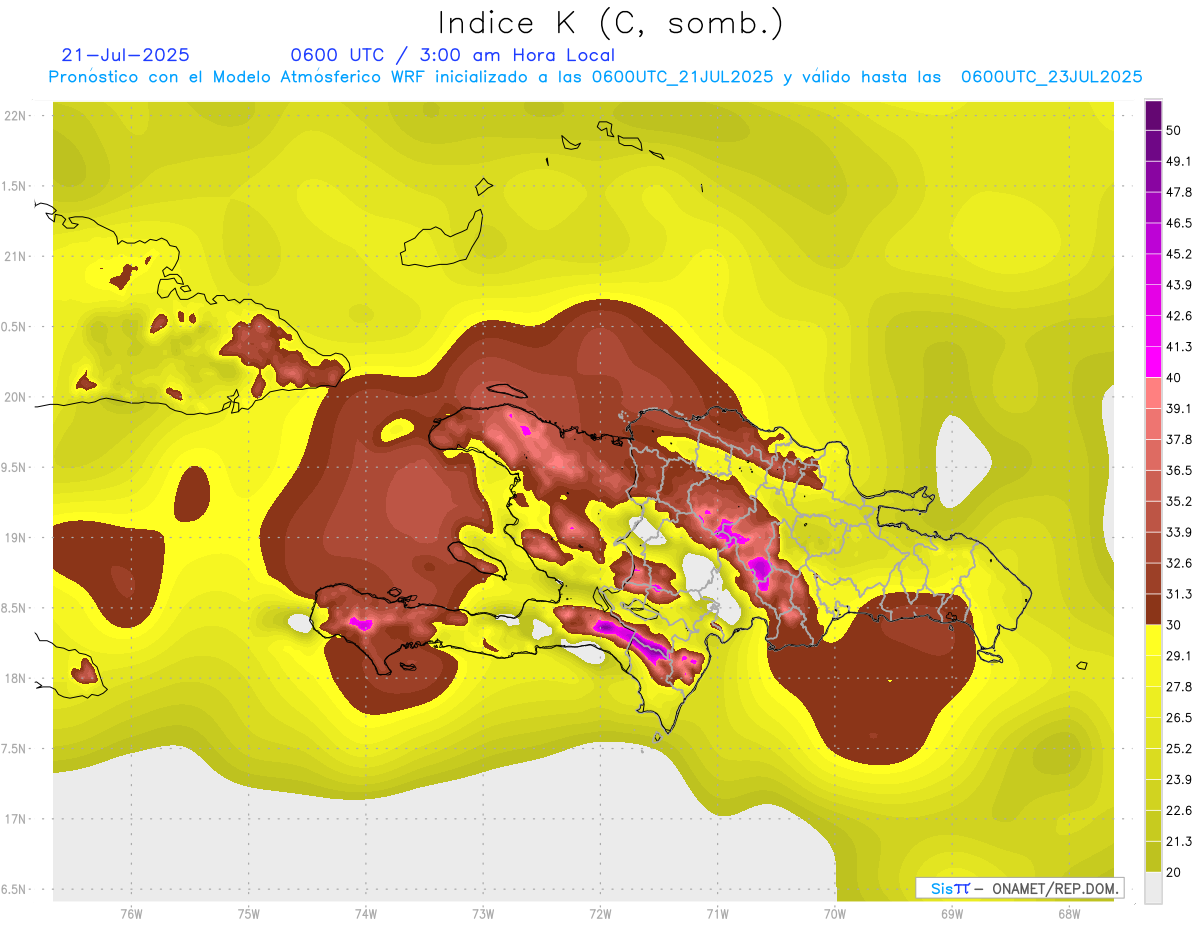Click the '69W' longitude label
Image resolution: width=1200 pixels, height=927 pixels.
[x=951, y=914]
